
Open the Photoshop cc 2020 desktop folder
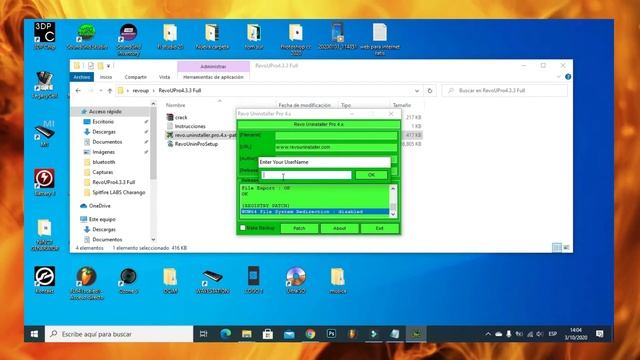tap(296, 39)
